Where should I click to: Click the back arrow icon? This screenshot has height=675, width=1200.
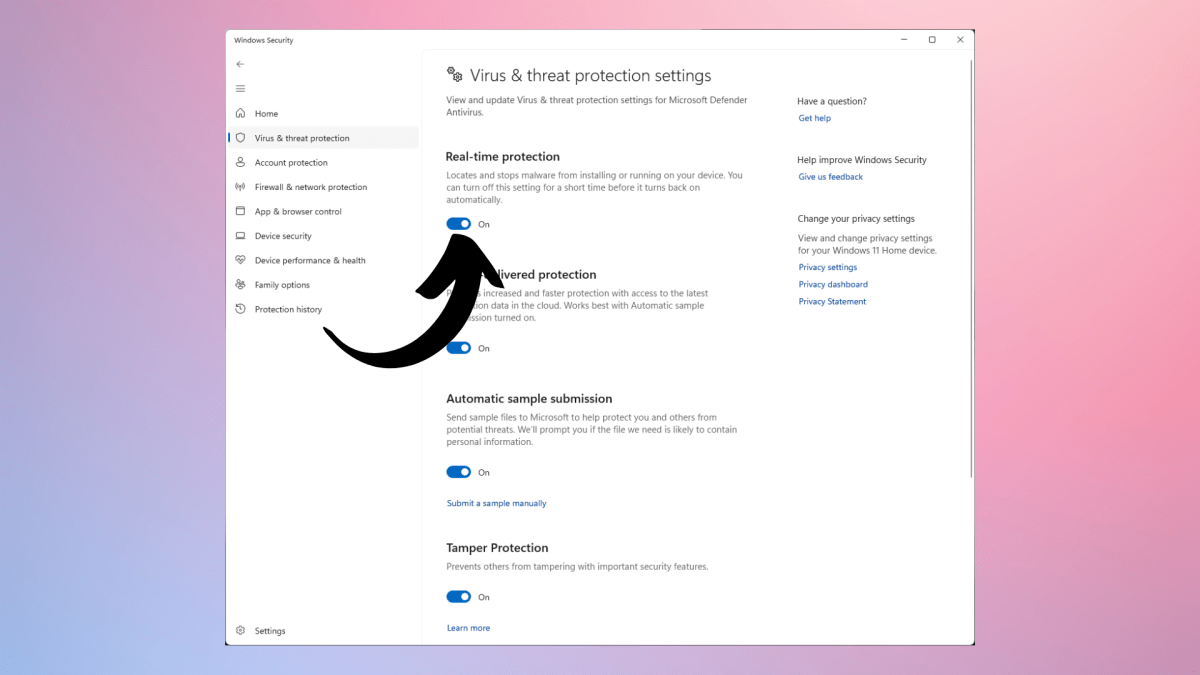(240, 64)
